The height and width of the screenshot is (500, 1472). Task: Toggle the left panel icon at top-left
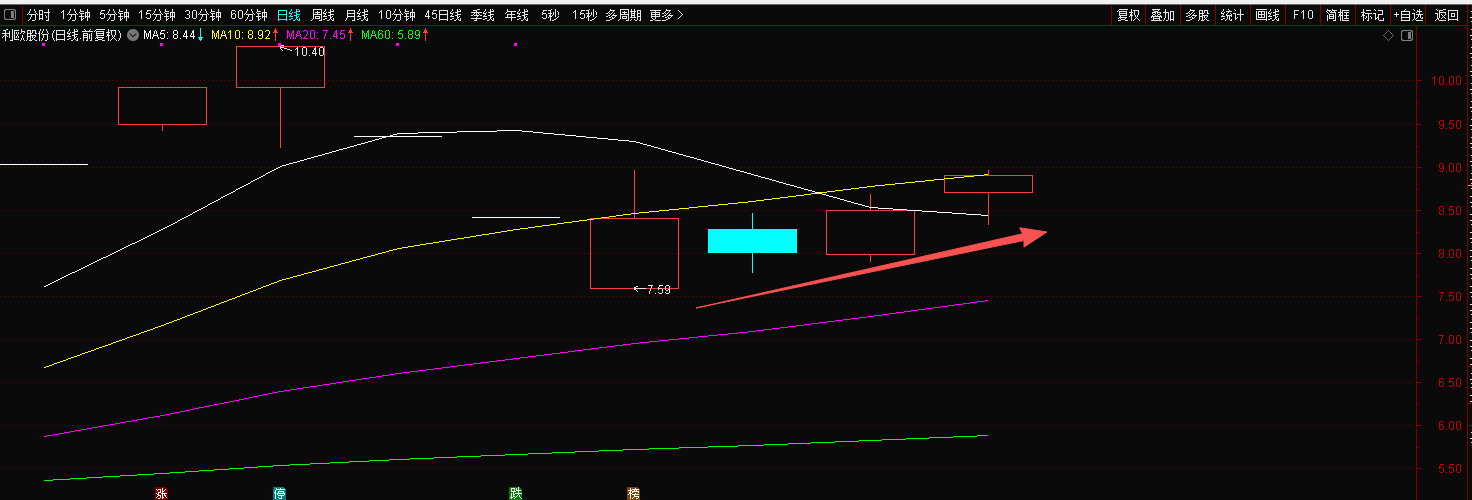click(x=11, y=15)
